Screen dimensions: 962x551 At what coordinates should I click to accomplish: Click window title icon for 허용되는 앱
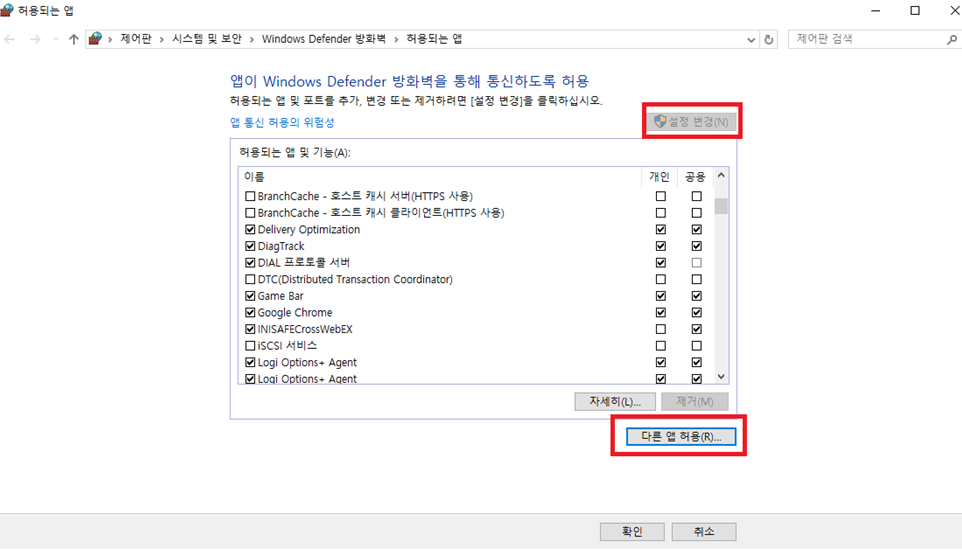click(7, 10)
